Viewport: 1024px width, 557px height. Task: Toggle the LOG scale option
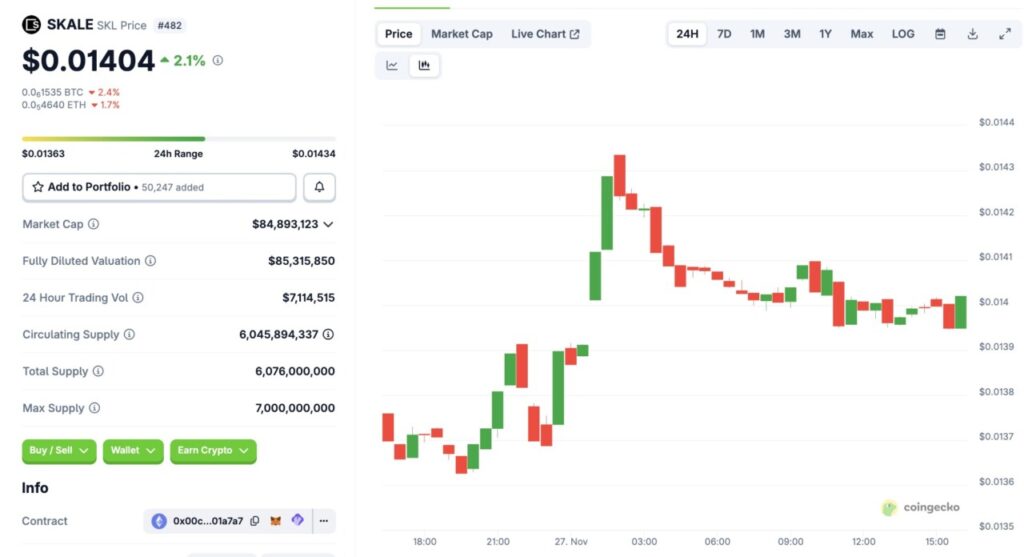(903, 34)
